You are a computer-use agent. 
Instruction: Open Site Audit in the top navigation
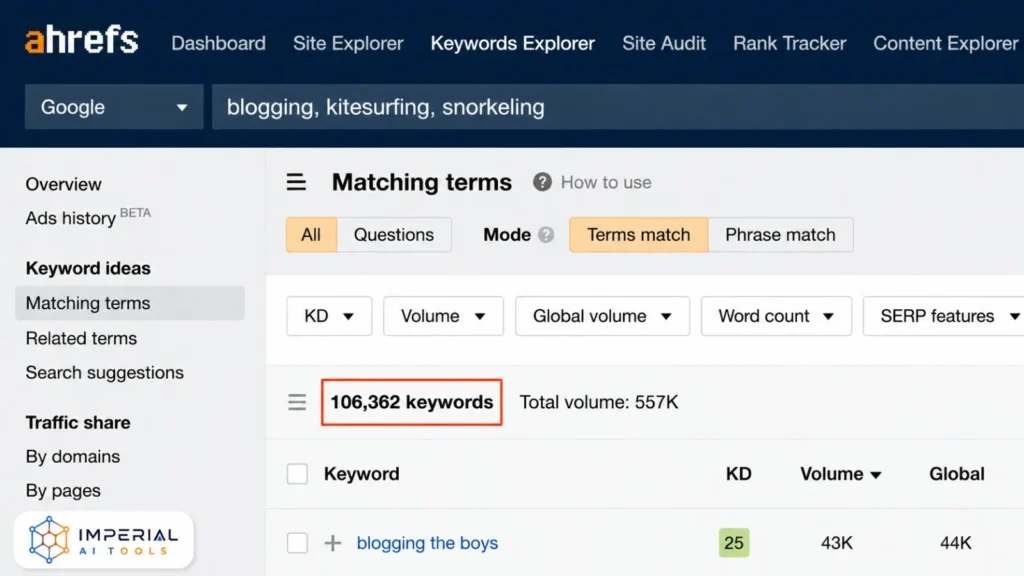click(664, 43)
